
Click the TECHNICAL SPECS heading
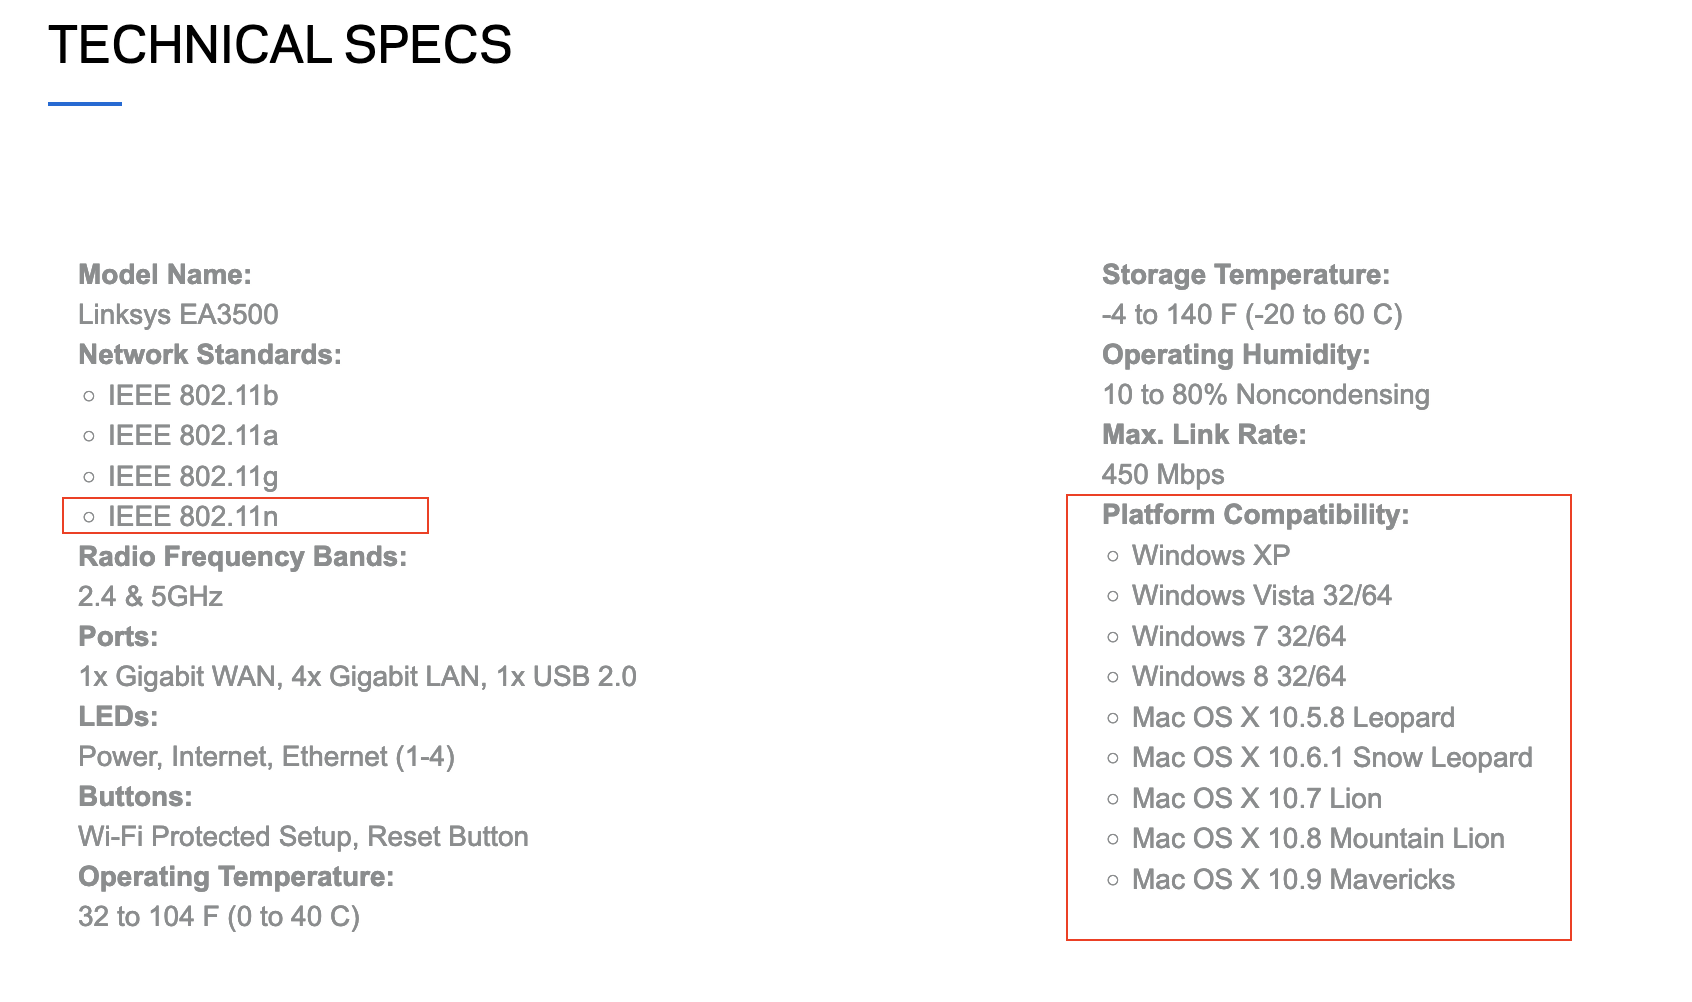coord(280,46)
